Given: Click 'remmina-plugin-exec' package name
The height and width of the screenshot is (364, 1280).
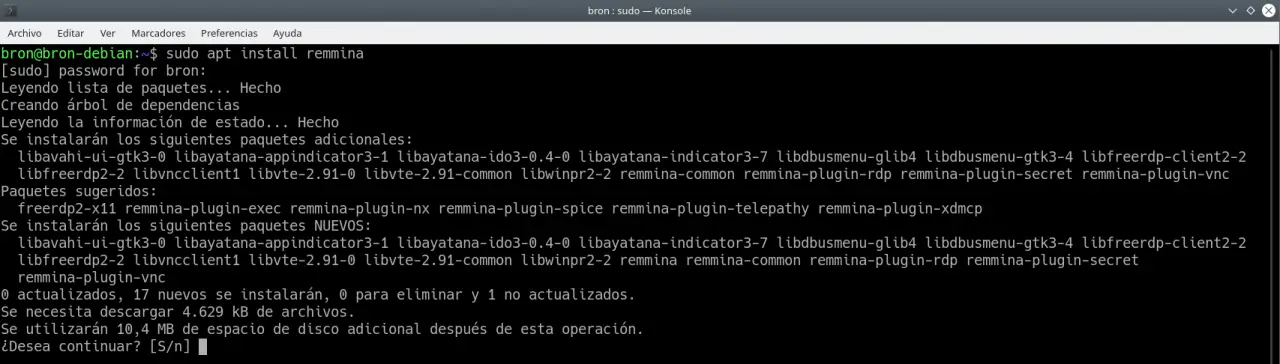Looking at the screenshot, I should point(203,208).
